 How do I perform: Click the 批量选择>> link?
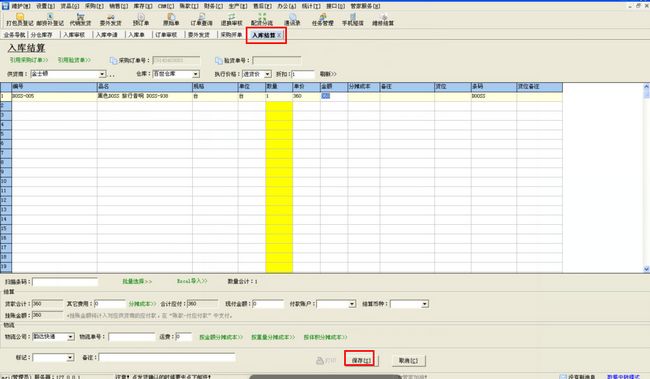tap(137, 282)
